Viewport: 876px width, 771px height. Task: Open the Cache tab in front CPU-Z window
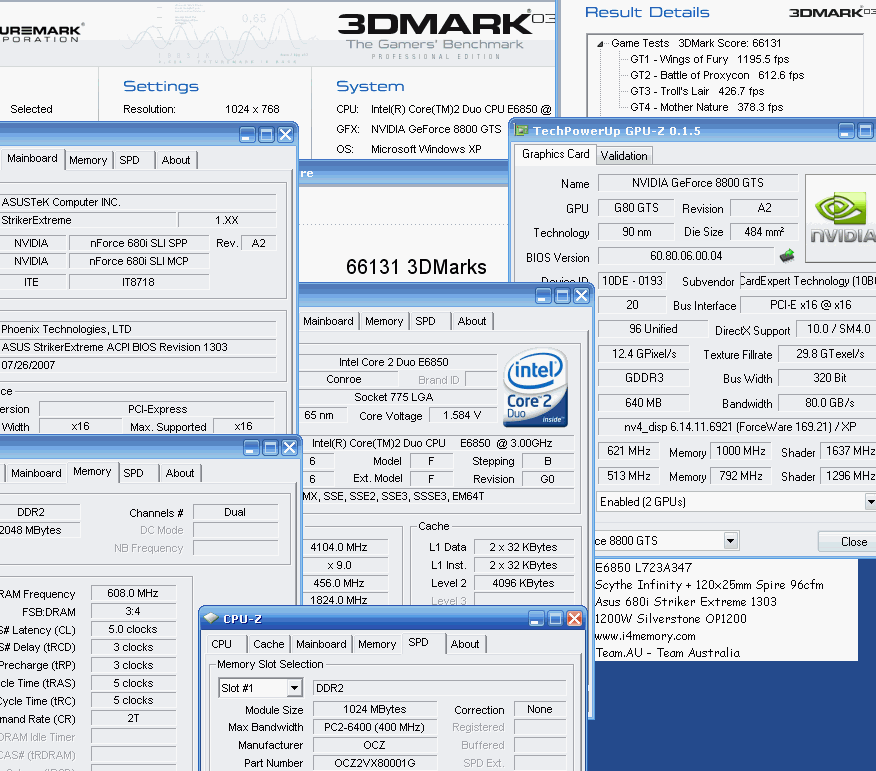(x=269, y=644)
